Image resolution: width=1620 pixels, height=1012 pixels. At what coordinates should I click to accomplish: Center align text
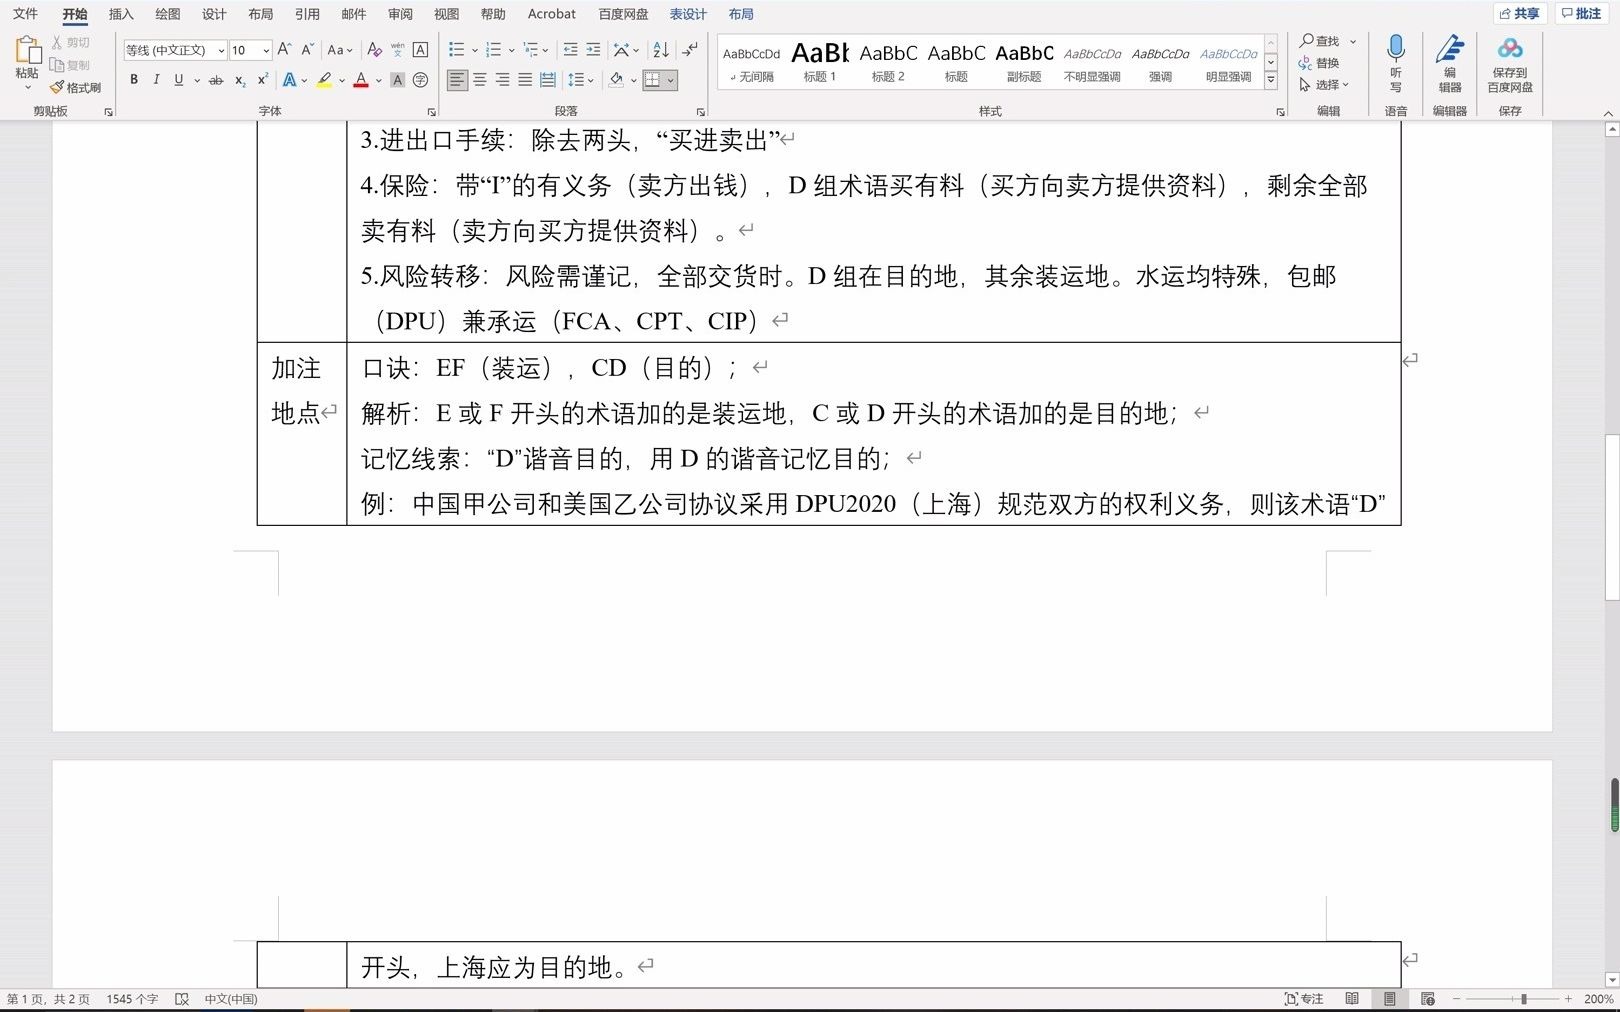(x=480, y=80)
